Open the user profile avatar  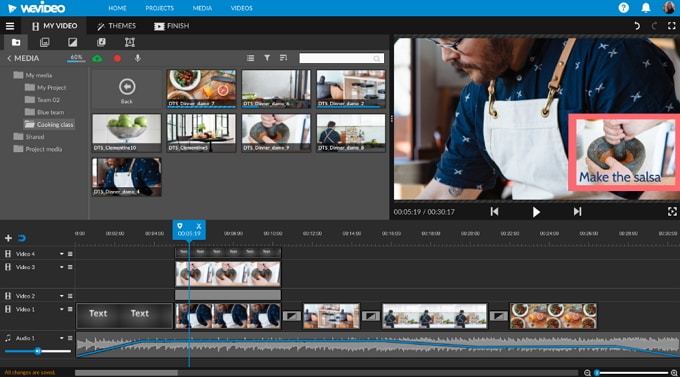tap(669, 8)
